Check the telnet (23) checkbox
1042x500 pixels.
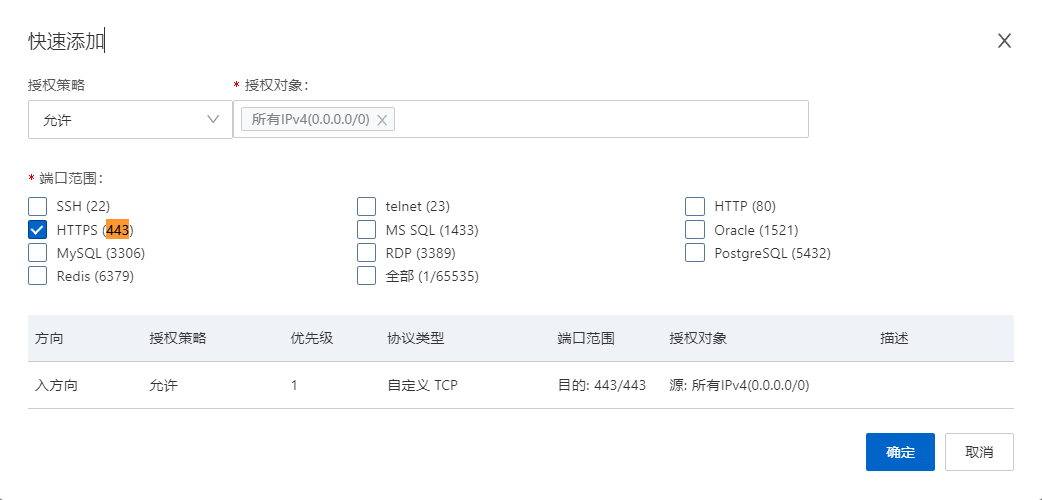click(x=367, y=207)
